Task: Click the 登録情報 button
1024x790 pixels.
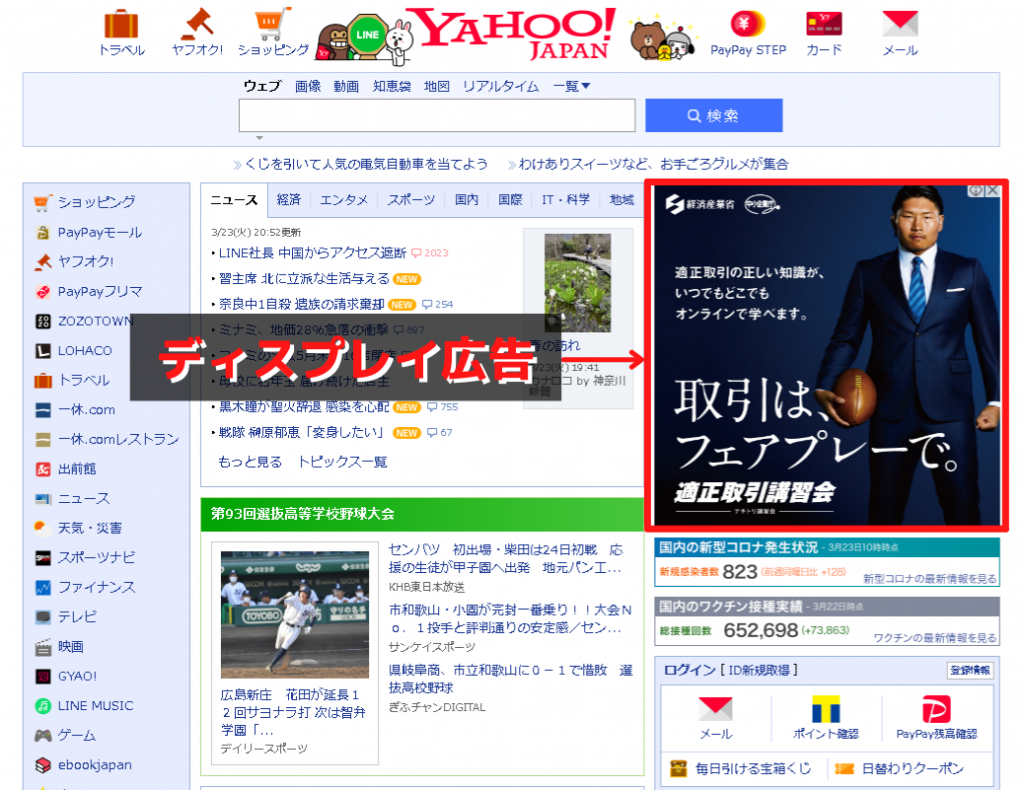Action: [x=970, y=670]
